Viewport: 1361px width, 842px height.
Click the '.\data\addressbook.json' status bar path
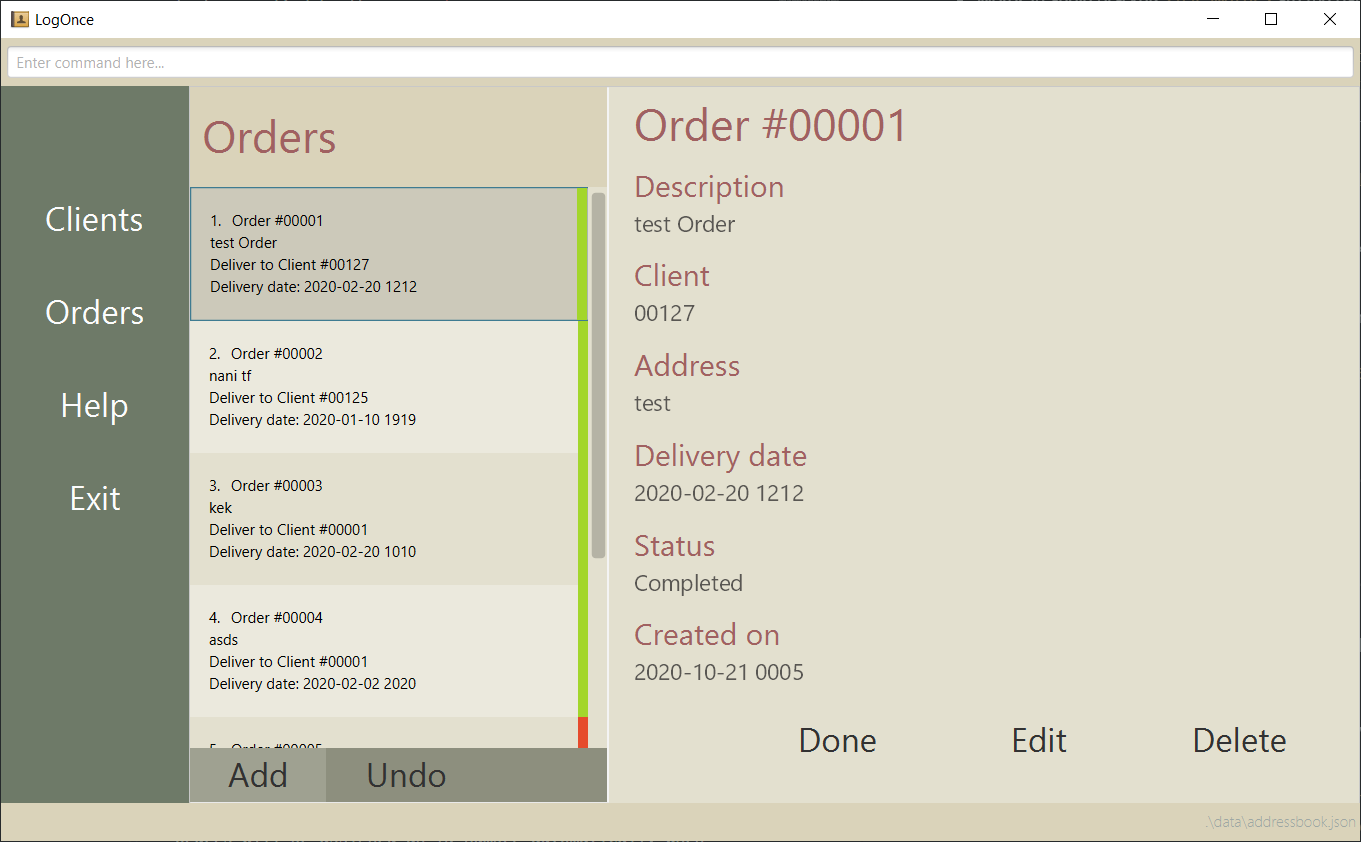pyautogui.click(x=1280, y=822)
